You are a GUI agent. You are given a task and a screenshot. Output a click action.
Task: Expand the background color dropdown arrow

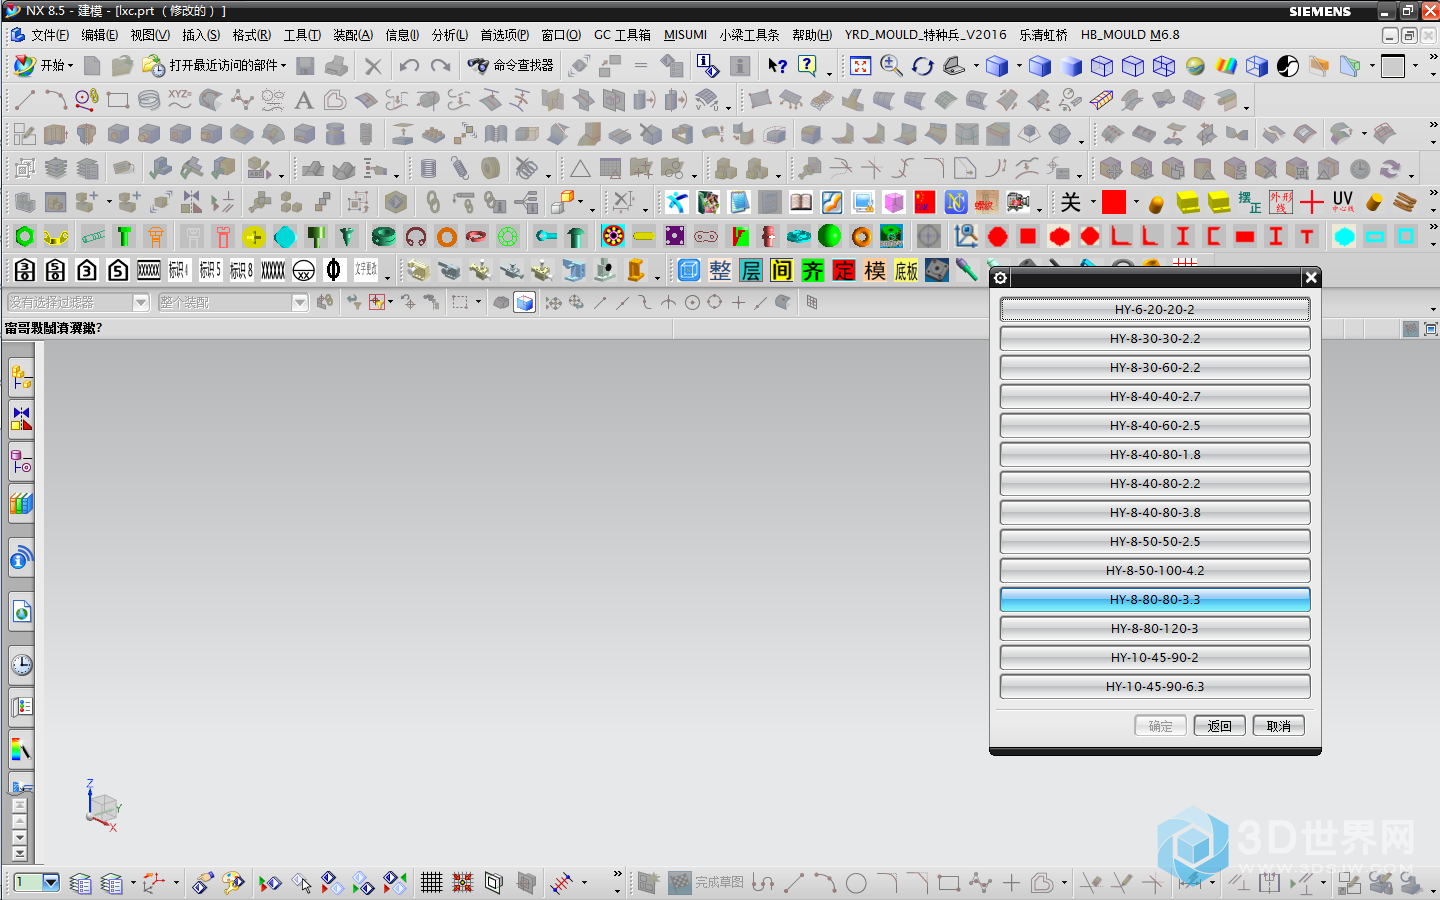point(1415,66)
